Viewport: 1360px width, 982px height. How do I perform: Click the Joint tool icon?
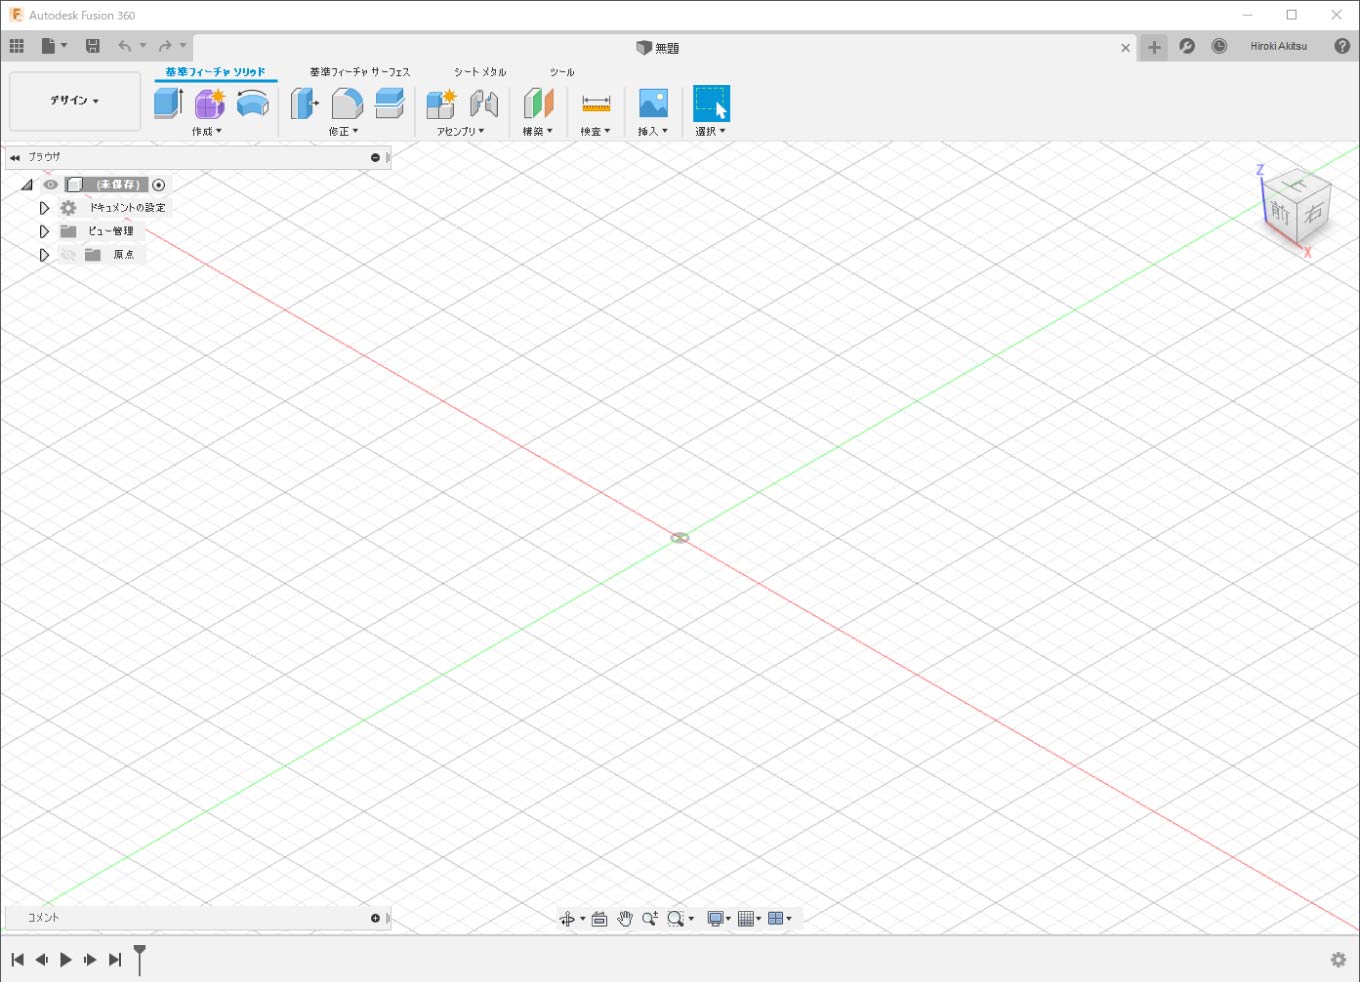[x=484, y=103]
